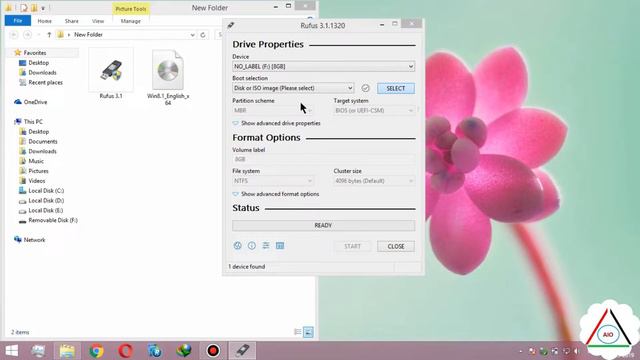Click the Quick Access properties icon in title bar
The image size is (640, 360).
24,8
